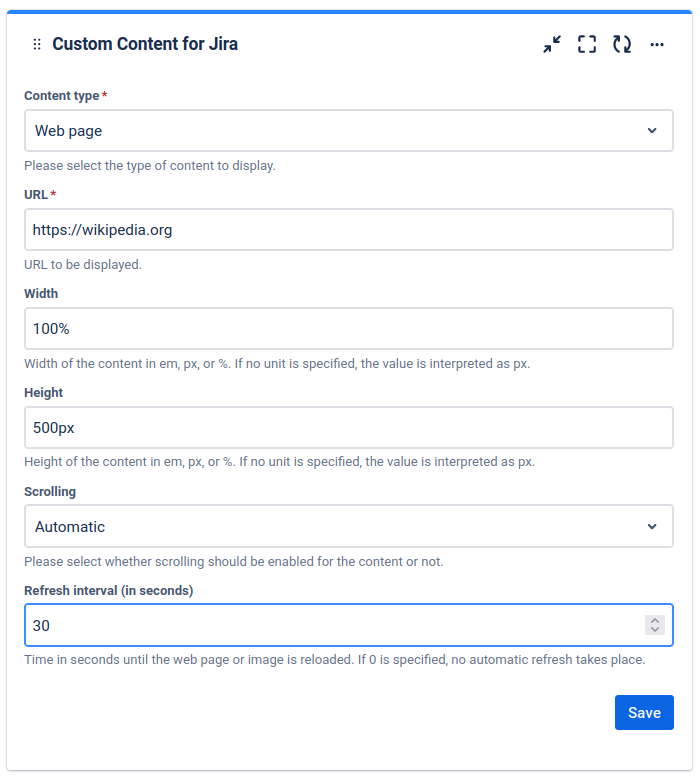Click the Content type field label
The image size is (700, 779).
[62, 96]
